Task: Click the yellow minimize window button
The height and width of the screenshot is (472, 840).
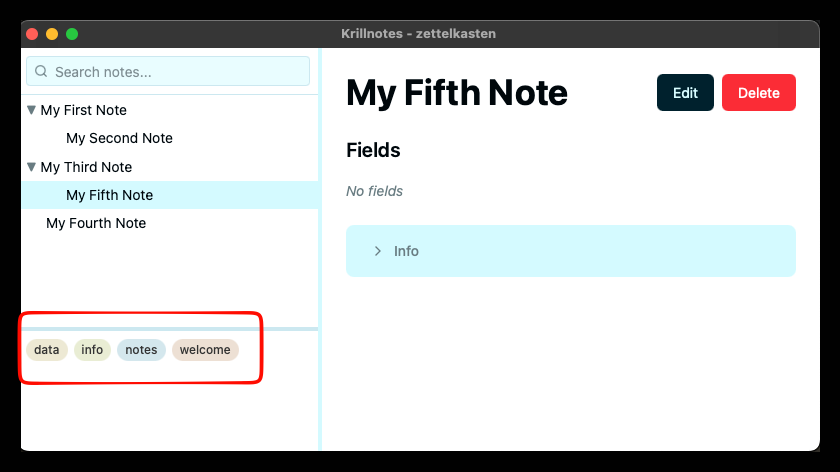Action: [52, 34]
